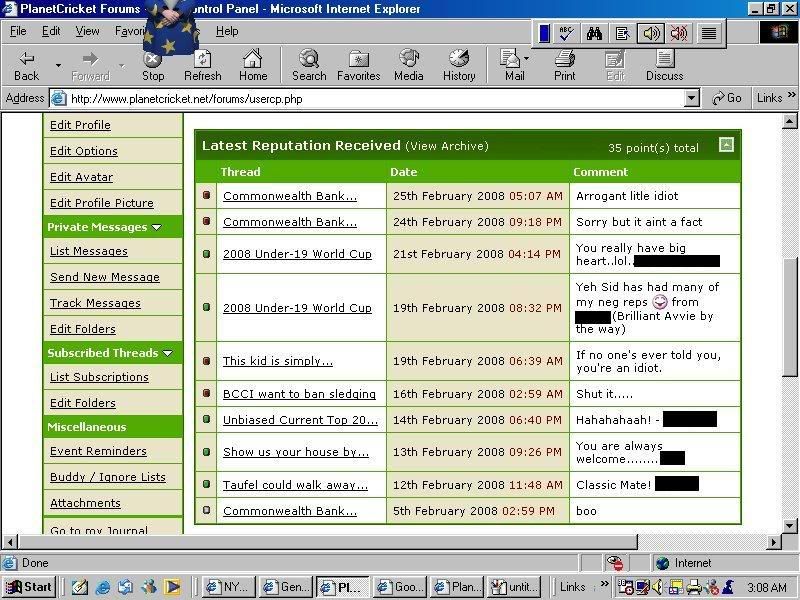Click the Go button next to address bar
Screen dimensions: 800x600
coord(727,98)
